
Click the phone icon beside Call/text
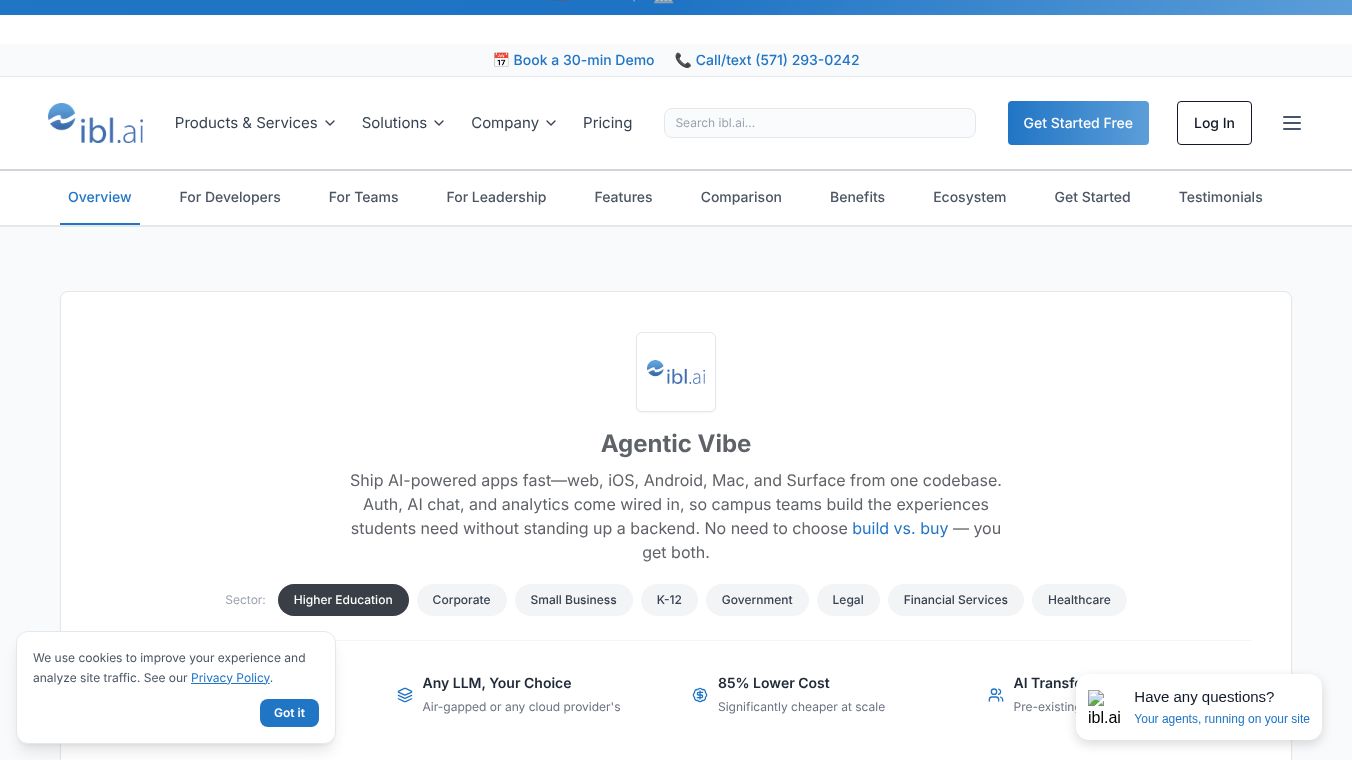tap(683, 60)
